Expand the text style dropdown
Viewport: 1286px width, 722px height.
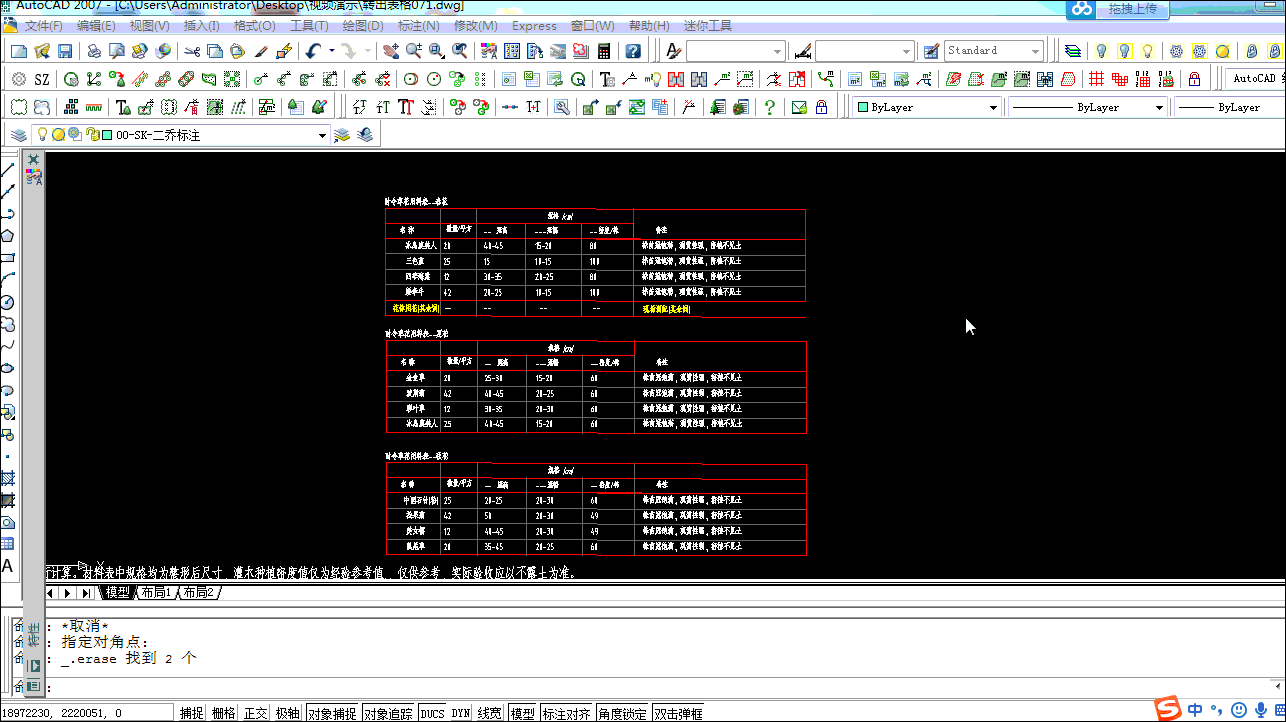pyautogui.click(x=736, y=51)
